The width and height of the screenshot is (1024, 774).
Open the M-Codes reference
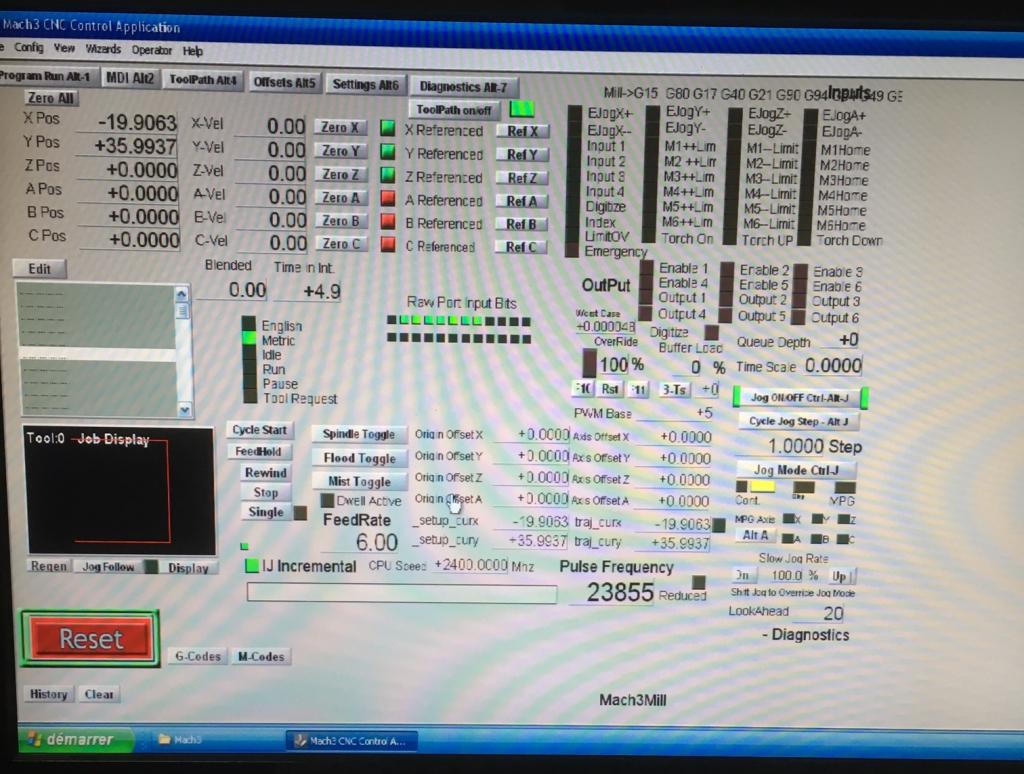click(261, 657)
